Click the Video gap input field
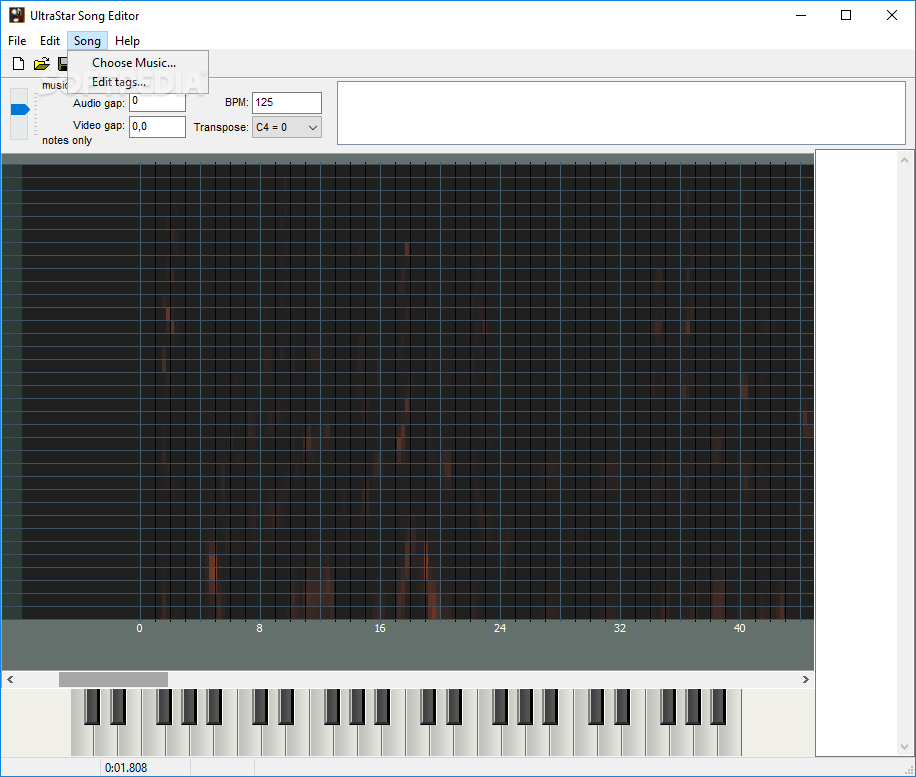 (157, 127)
